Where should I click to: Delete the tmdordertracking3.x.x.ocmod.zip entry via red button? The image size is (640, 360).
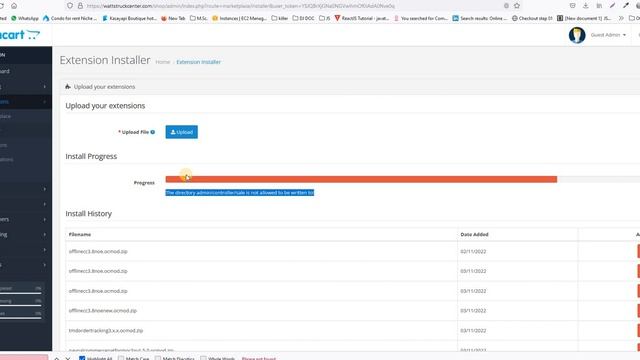pos(638,331)
